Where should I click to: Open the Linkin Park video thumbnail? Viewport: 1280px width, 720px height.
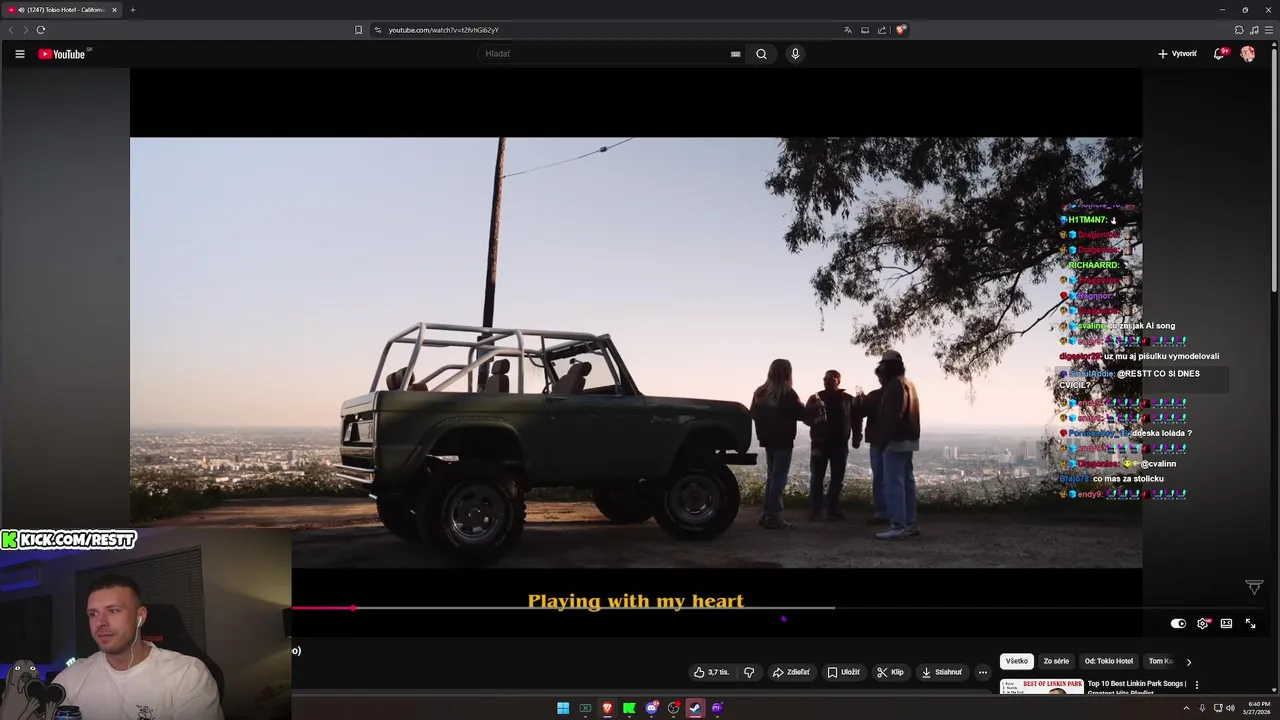1041,686
